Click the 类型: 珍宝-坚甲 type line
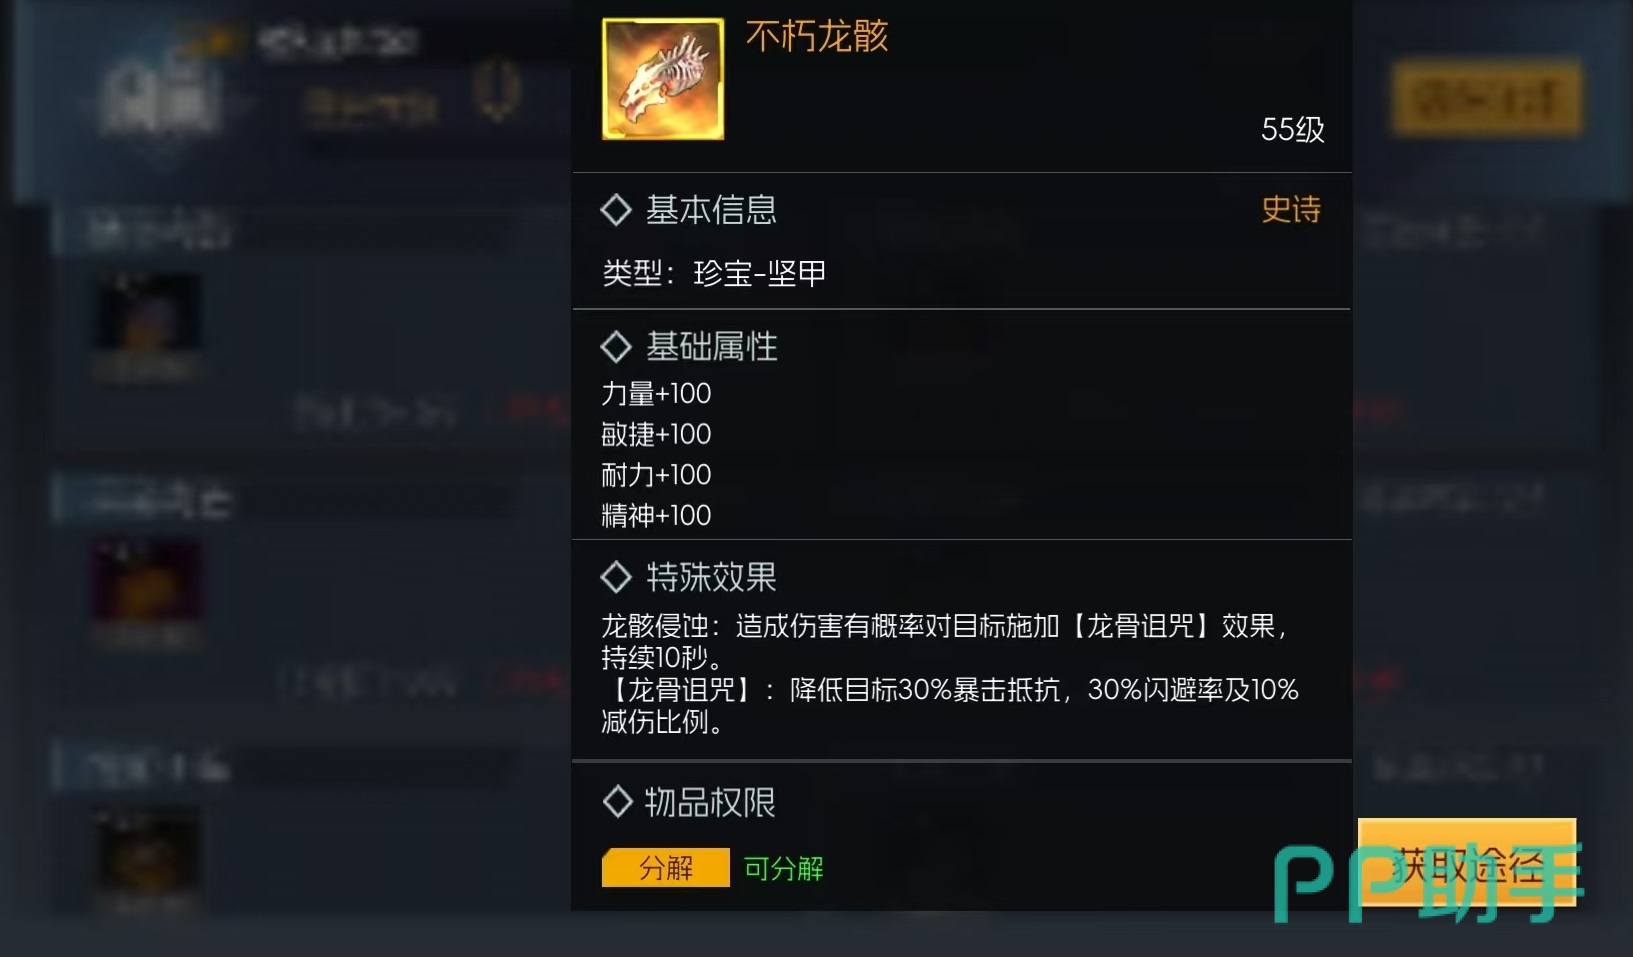This screenshot has height=957, width=1633. pos(714,273)
